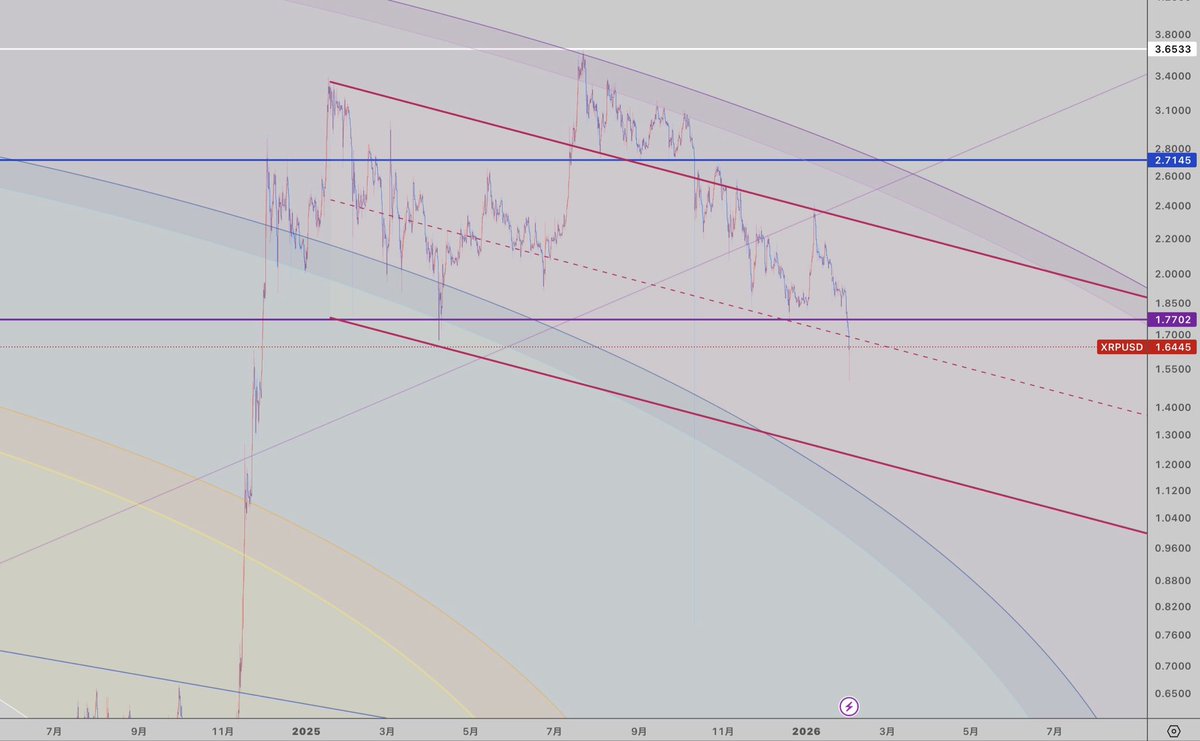Select the purple horizontal line at 1.7702
The height and width of the screenshot is (741, 1200).
574,320
